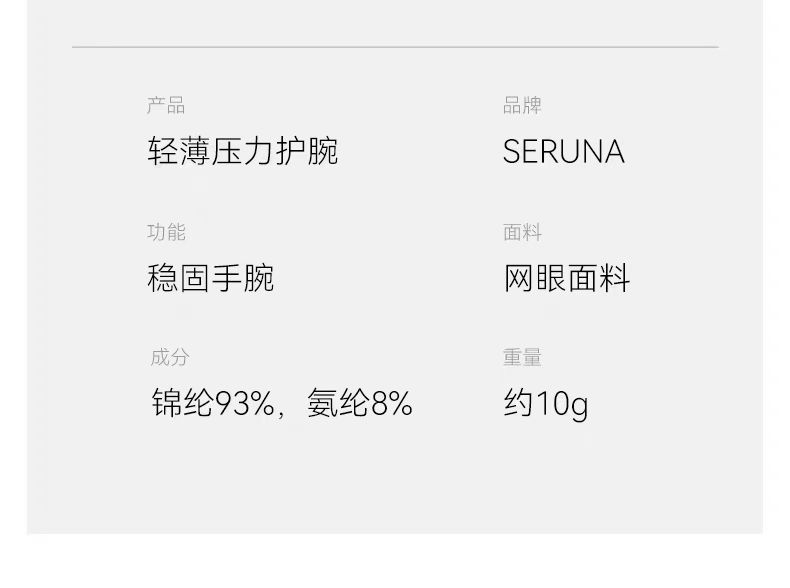Click the horizontal divider line at top
Image resolution: width=790 pixels, height=588 pixels.
[395, 47]
